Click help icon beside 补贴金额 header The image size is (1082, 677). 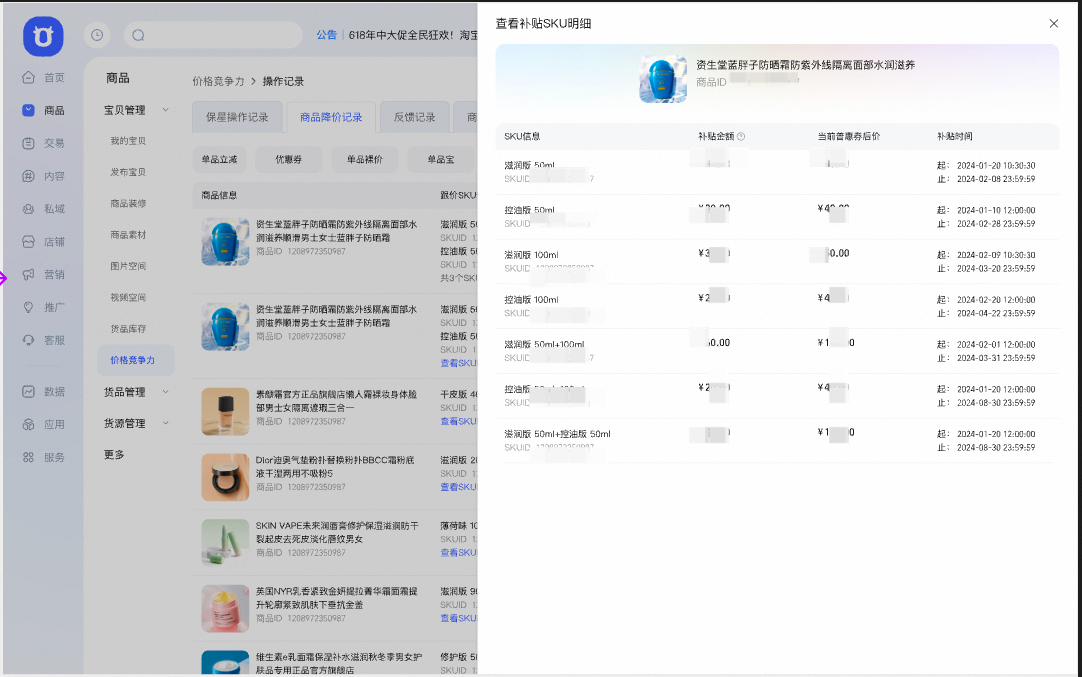coord(741,137)
